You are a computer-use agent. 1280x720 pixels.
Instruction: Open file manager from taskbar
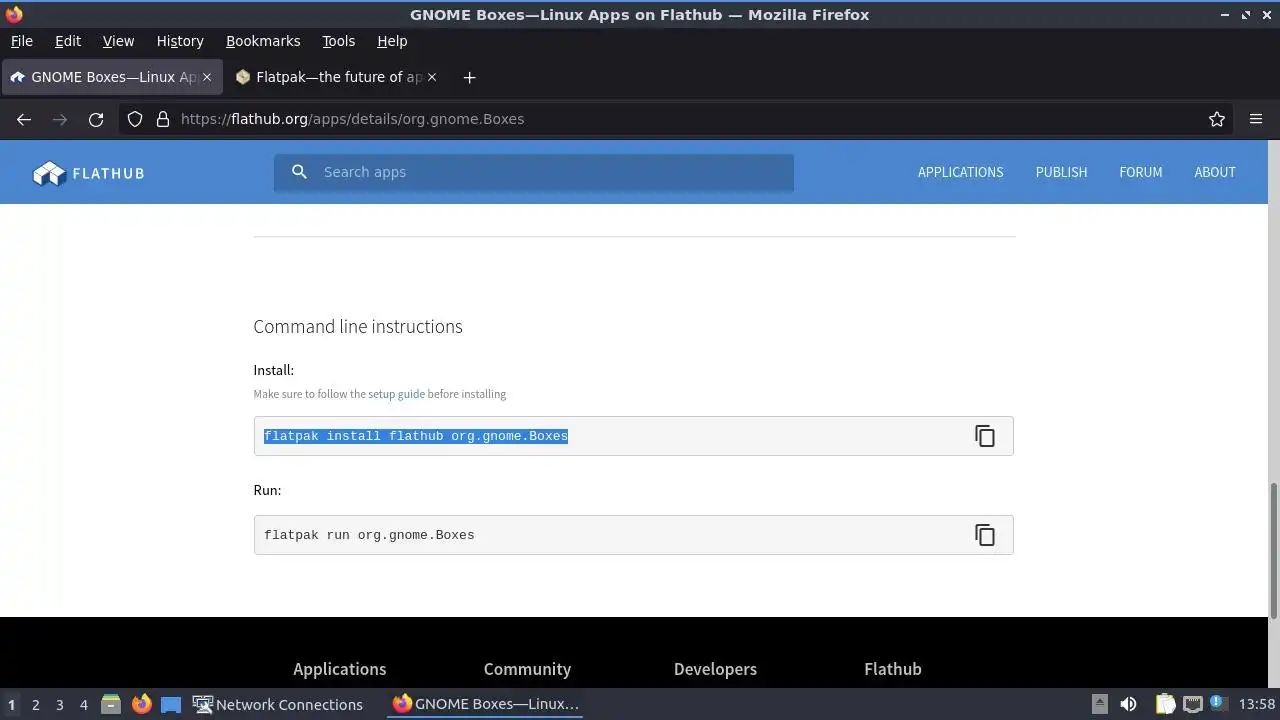pos(111,704)
